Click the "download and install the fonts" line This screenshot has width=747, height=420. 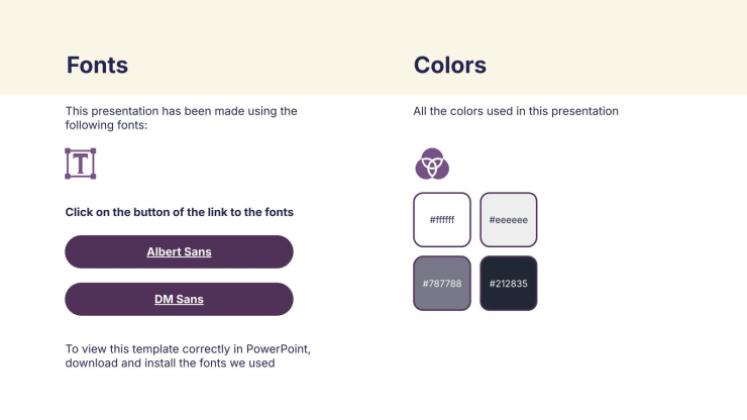click(x=170, y=363)
